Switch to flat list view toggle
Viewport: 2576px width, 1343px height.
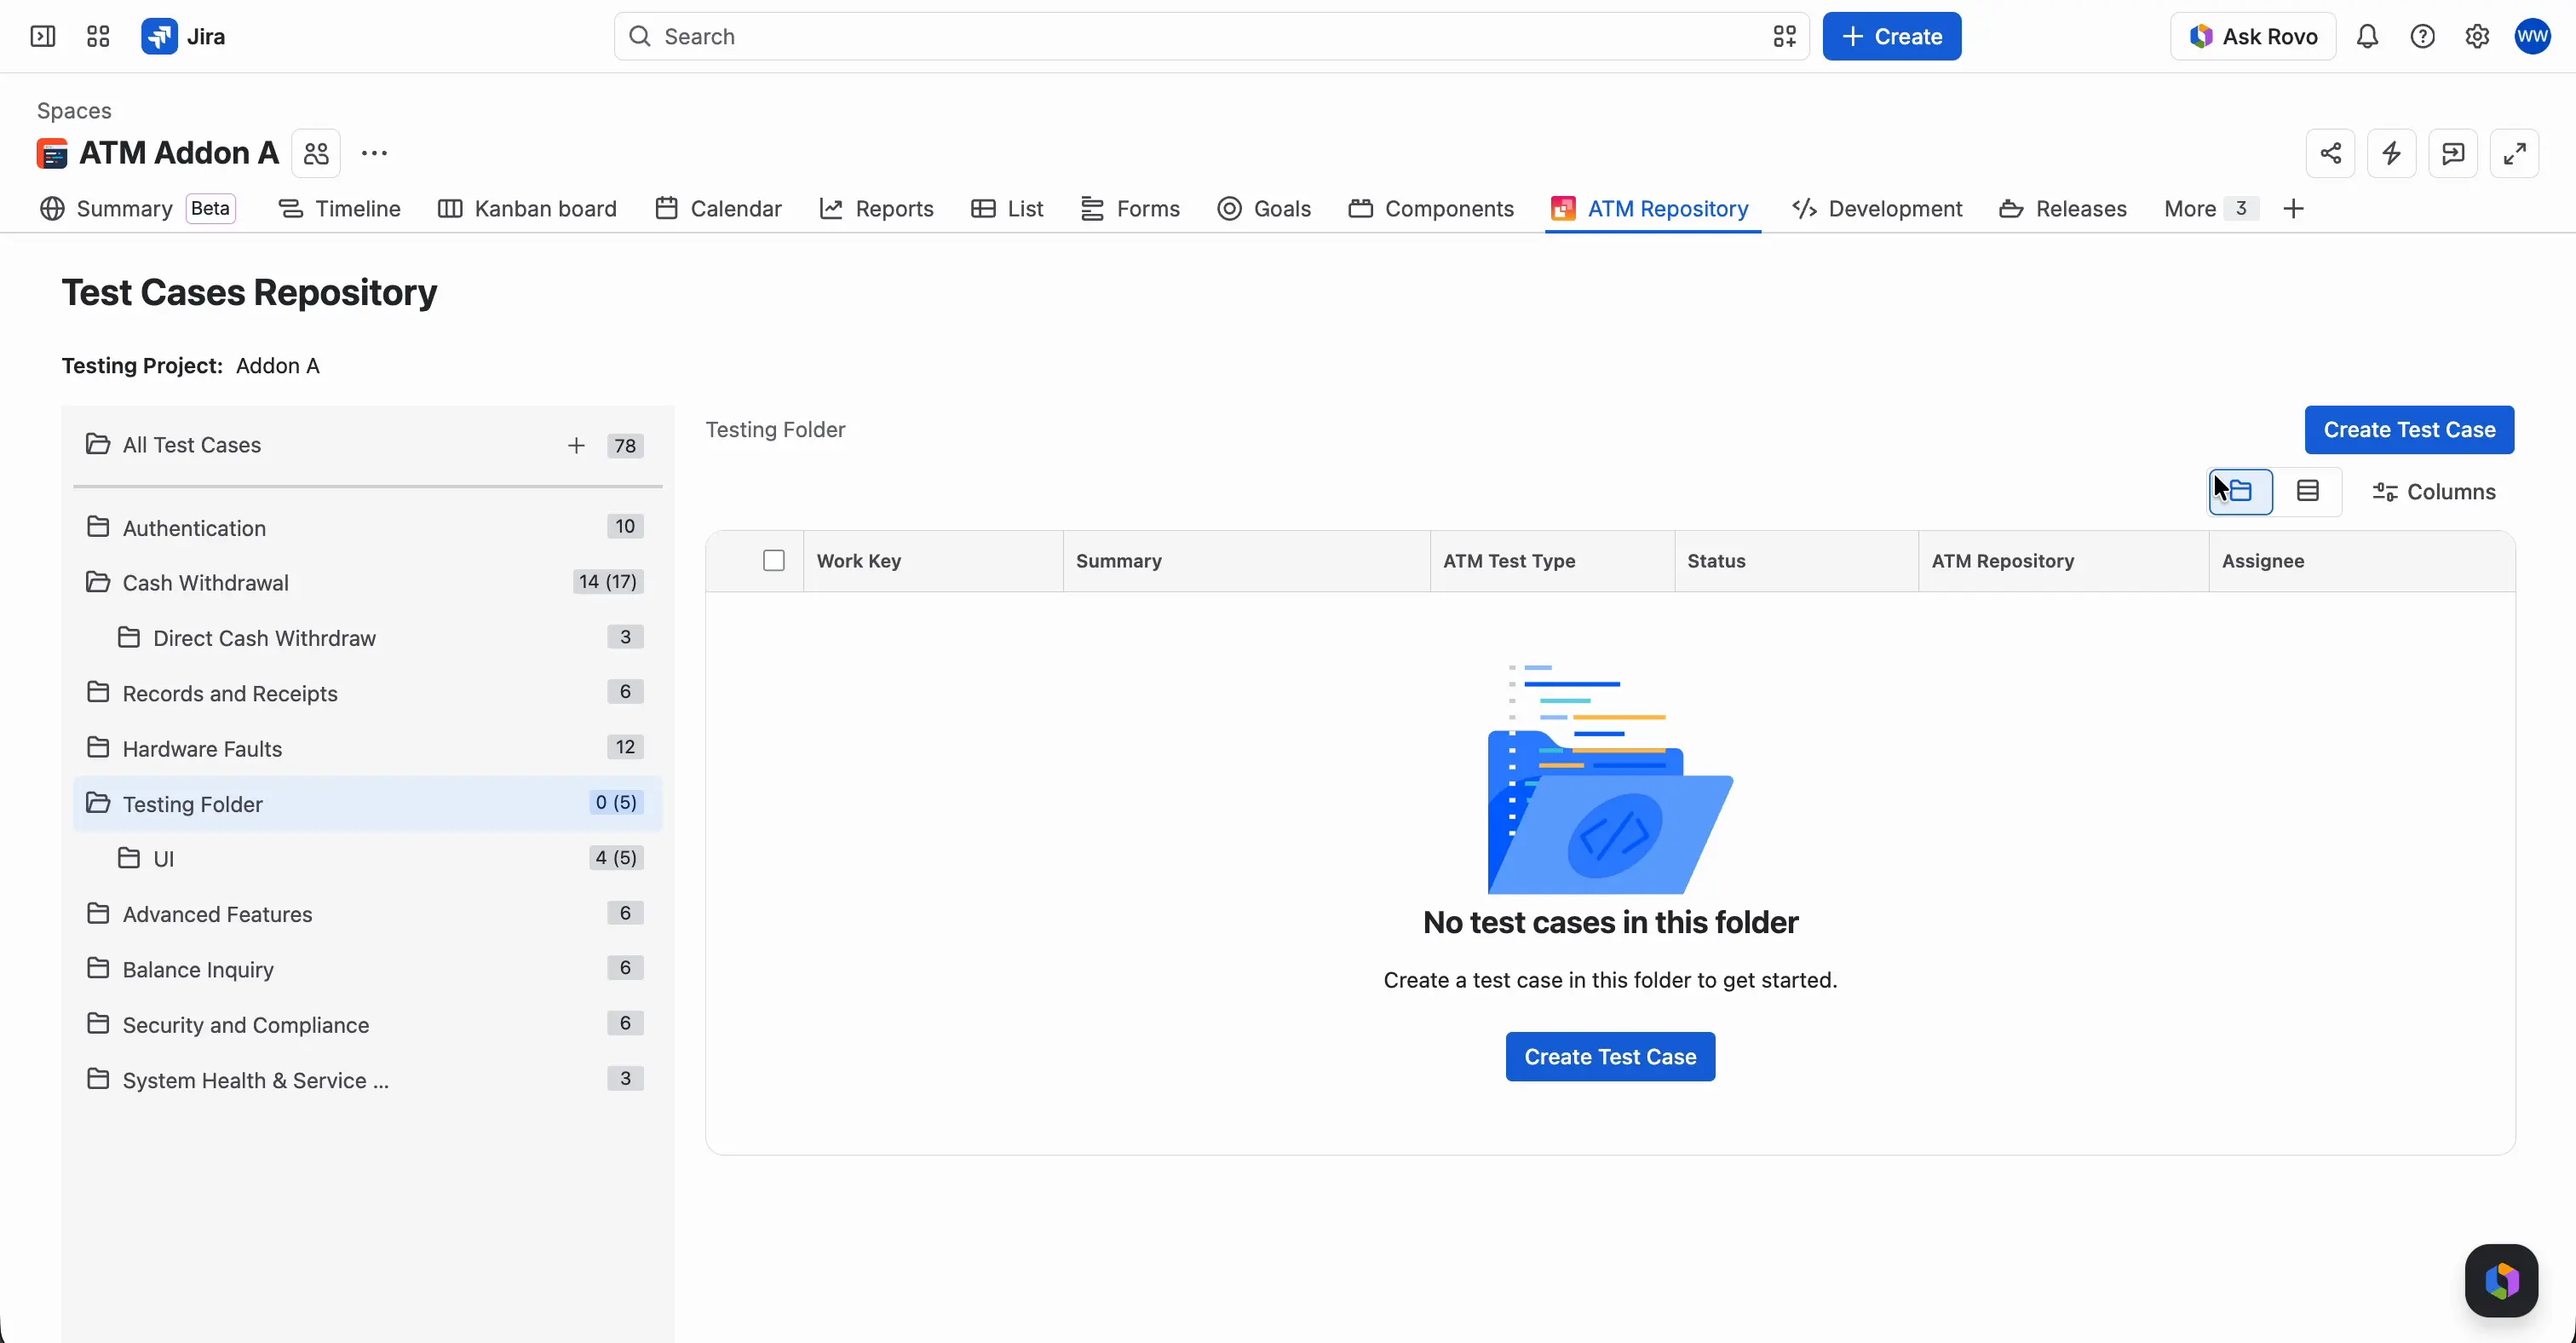tap(2308, 491)
